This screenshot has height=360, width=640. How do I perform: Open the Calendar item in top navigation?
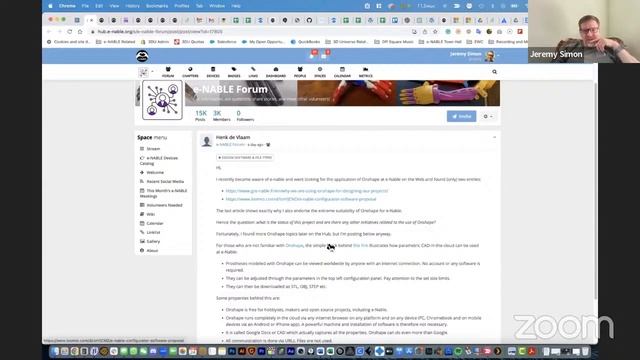click(x=342, y=72)
